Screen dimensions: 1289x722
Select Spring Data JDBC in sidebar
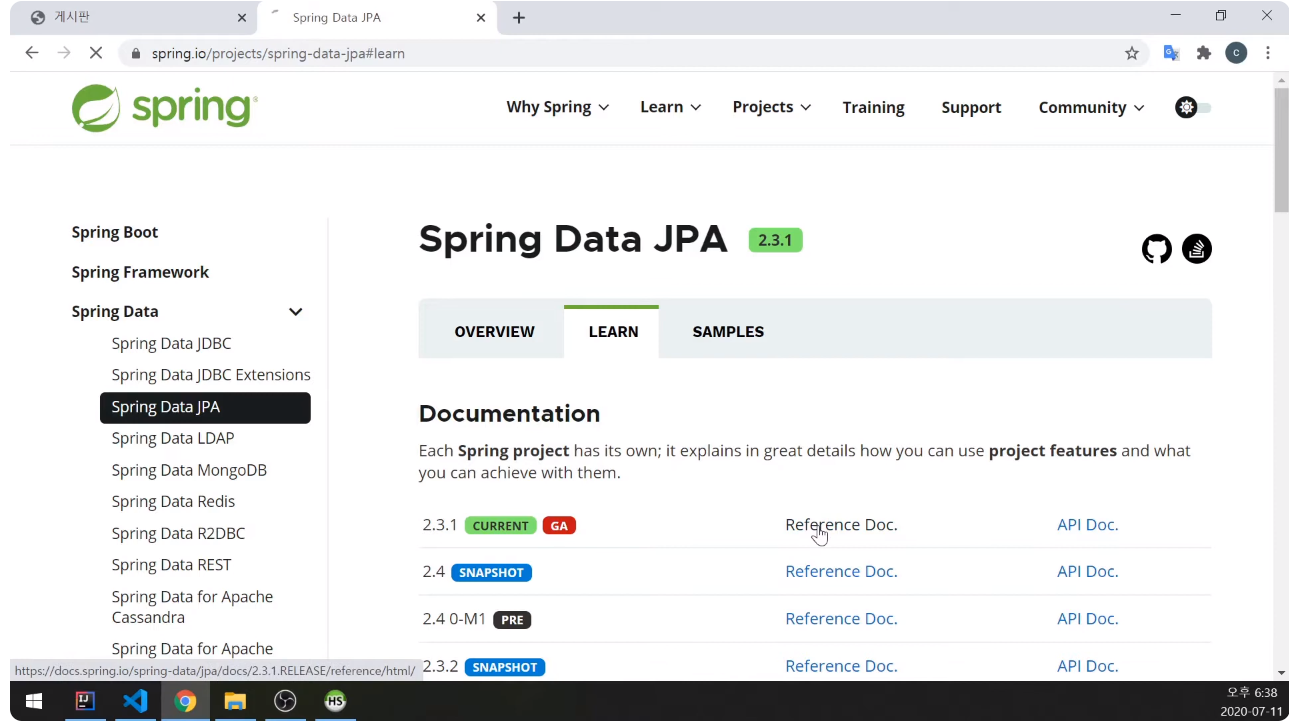(x=171, y=343)
